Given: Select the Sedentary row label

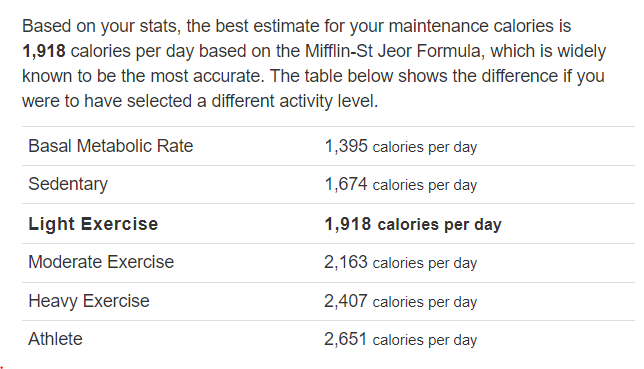Looking at the screenshot, I should 68,184.
